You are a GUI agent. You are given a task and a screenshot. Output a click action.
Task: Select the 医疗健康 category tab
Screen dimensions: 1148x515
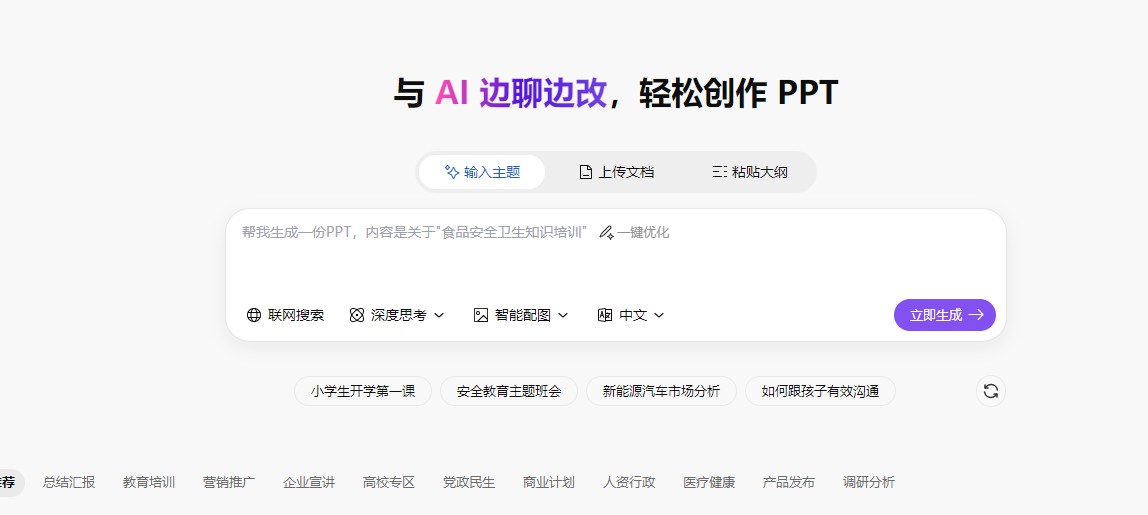click(709, 482)
